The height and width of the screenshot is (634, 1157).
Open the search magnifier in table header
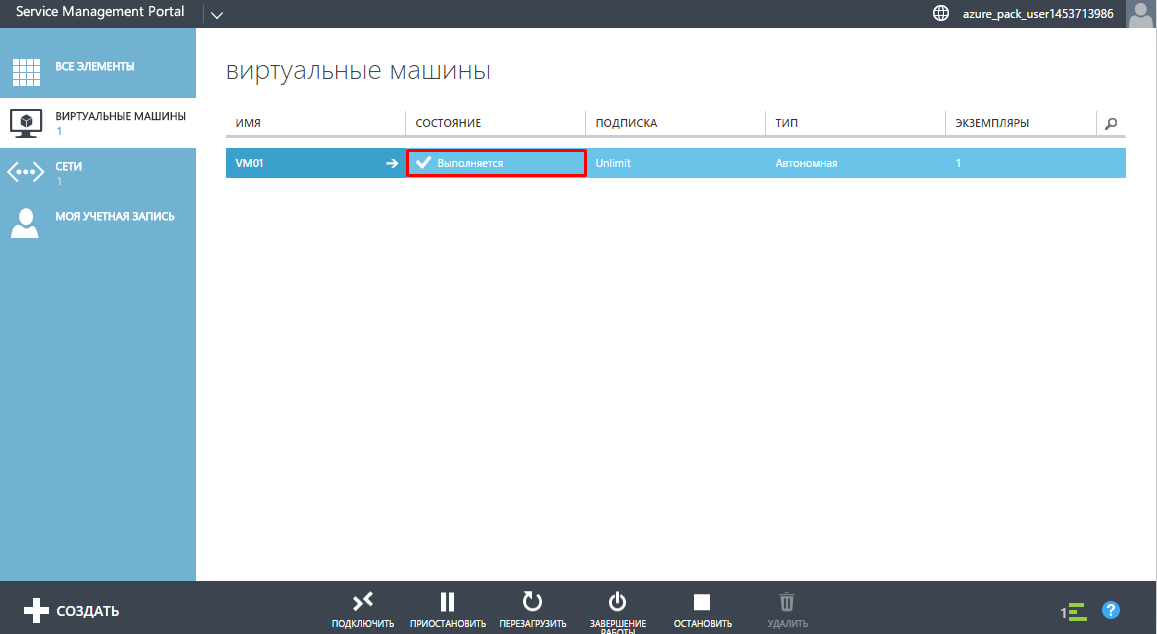click(1111, 124)
